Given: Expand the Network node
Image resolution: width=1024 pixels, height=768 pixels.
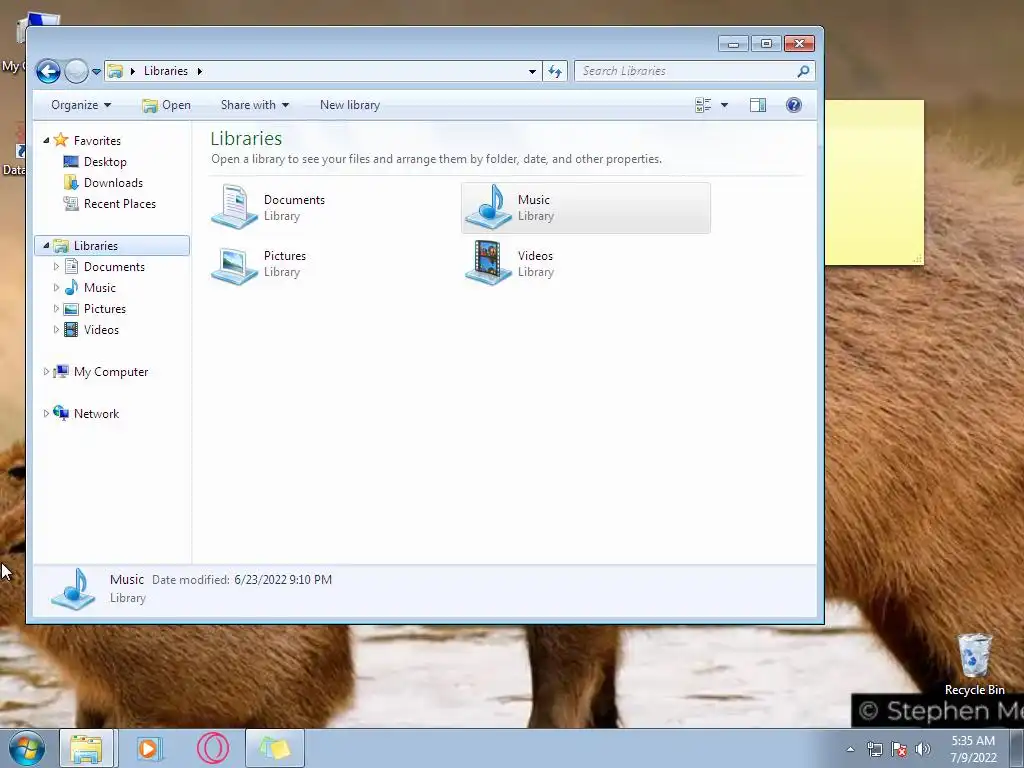Looking at the screenshot, I should tap(46, 413).
